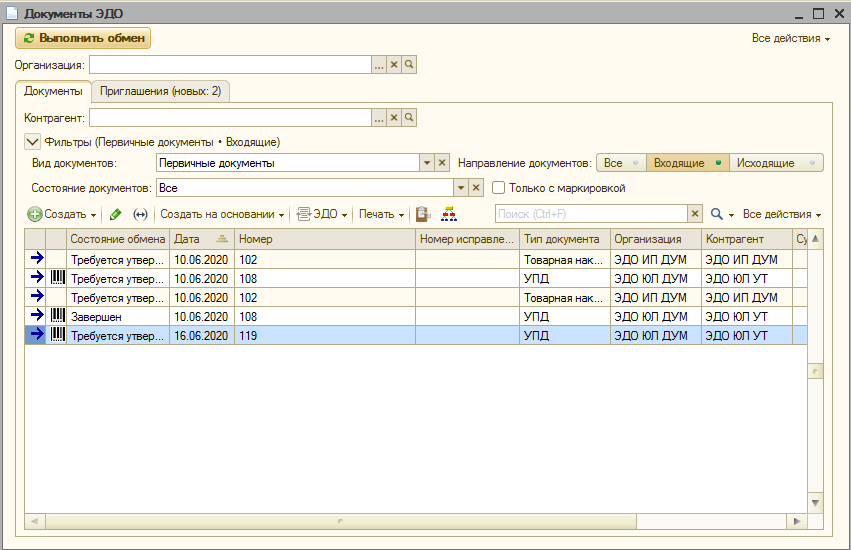The height and width of the screenshot is (550, 851).
Task: Click barcode icon in row 119
Action: 58,334
